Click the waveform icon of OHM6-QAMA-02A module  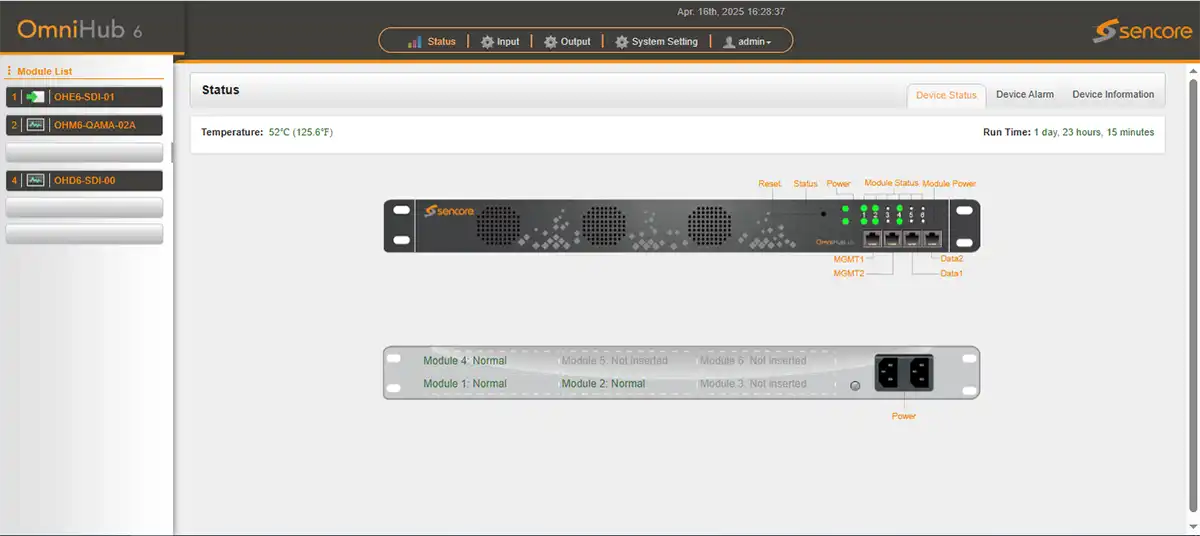(35, 125)
